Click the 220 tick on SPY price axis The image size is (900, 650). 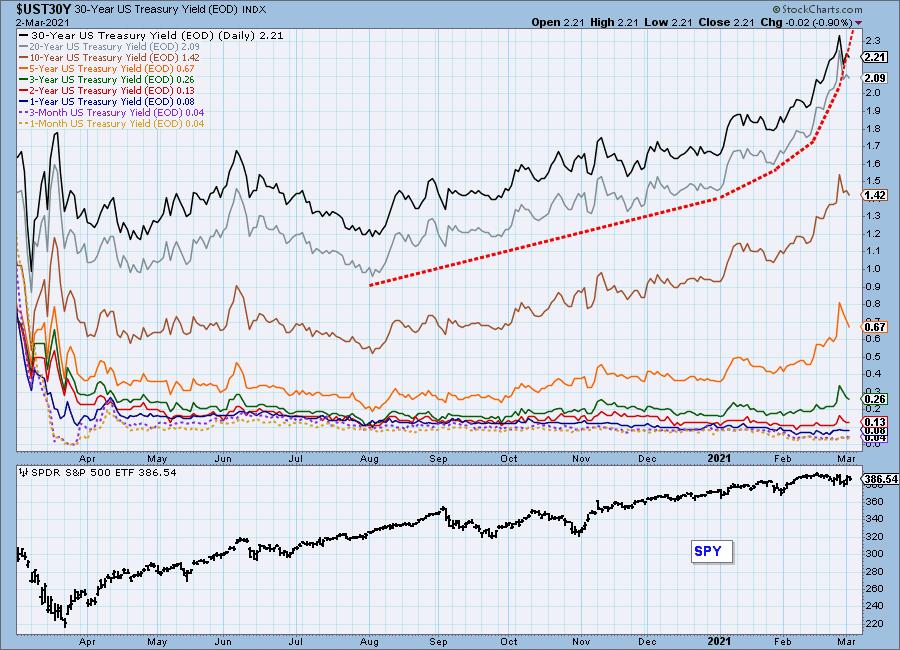tap(874, 624)
